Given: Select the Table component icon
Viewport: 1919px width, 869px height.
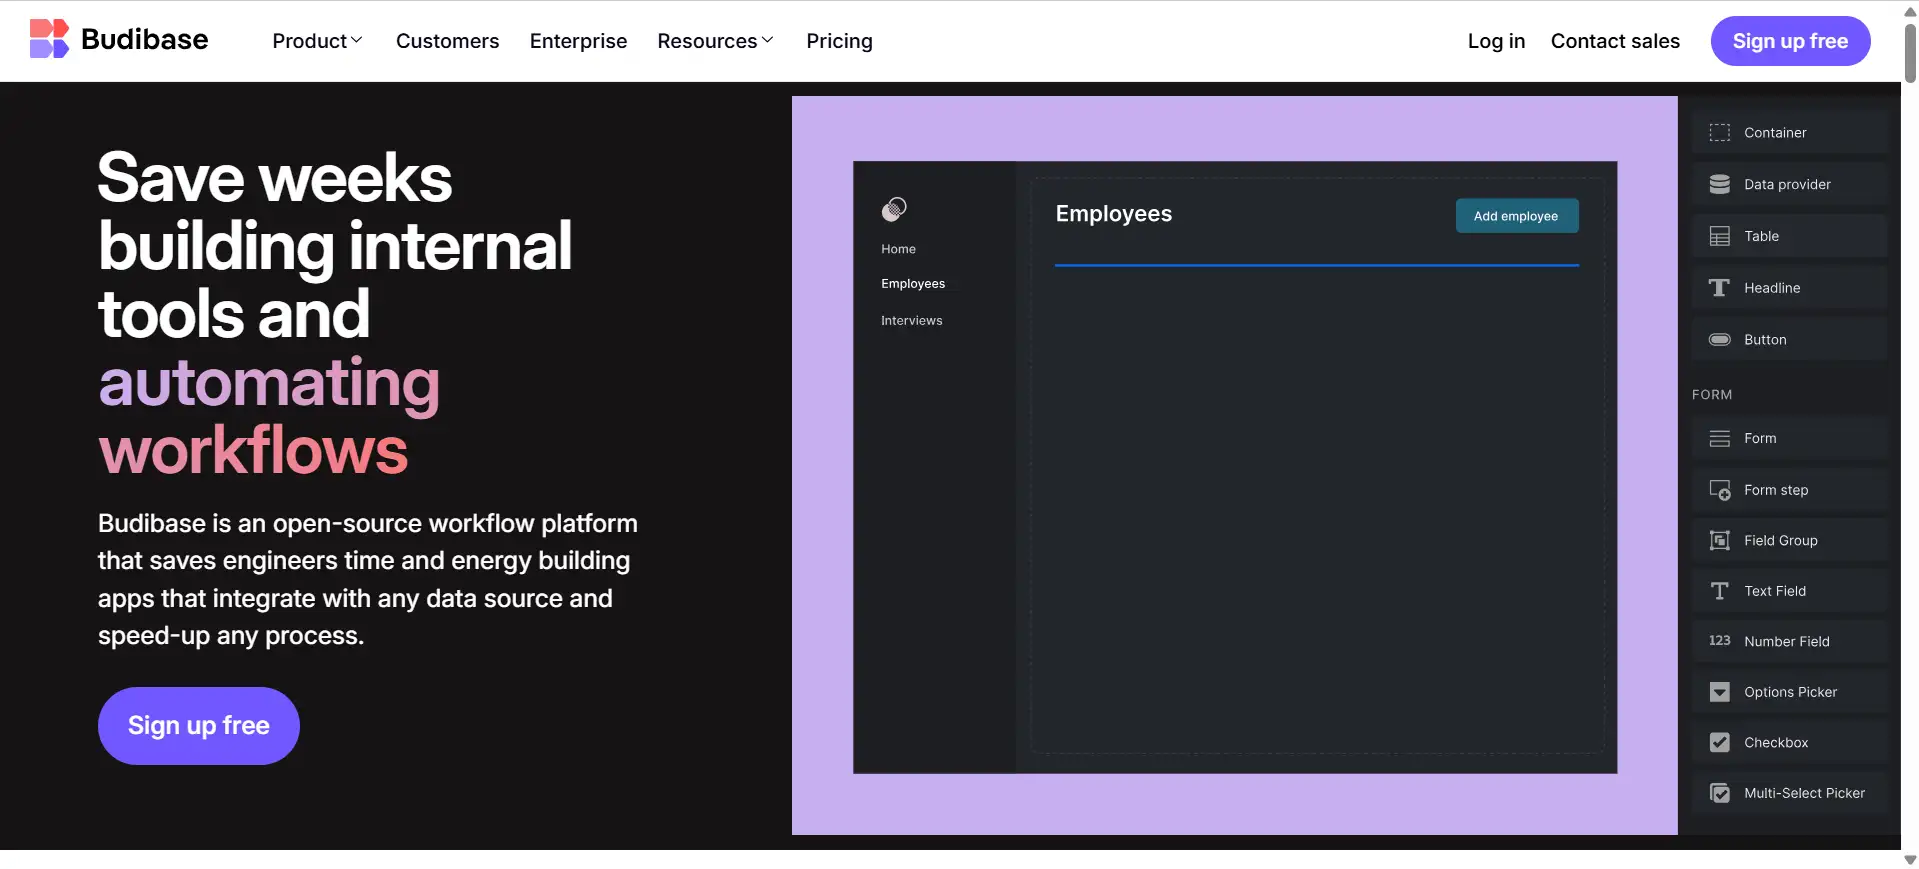Looking at the screenshot, I should [1719, 236].
